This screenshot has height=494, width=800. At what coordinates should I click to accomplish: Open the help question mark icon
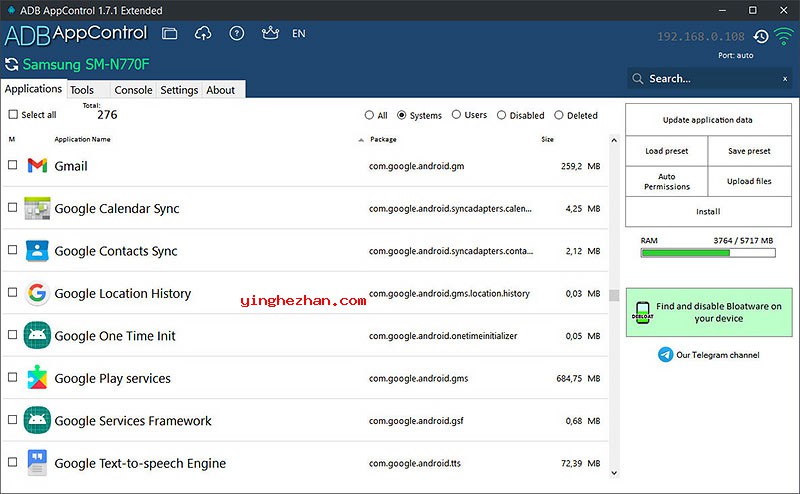coord(236,34)
